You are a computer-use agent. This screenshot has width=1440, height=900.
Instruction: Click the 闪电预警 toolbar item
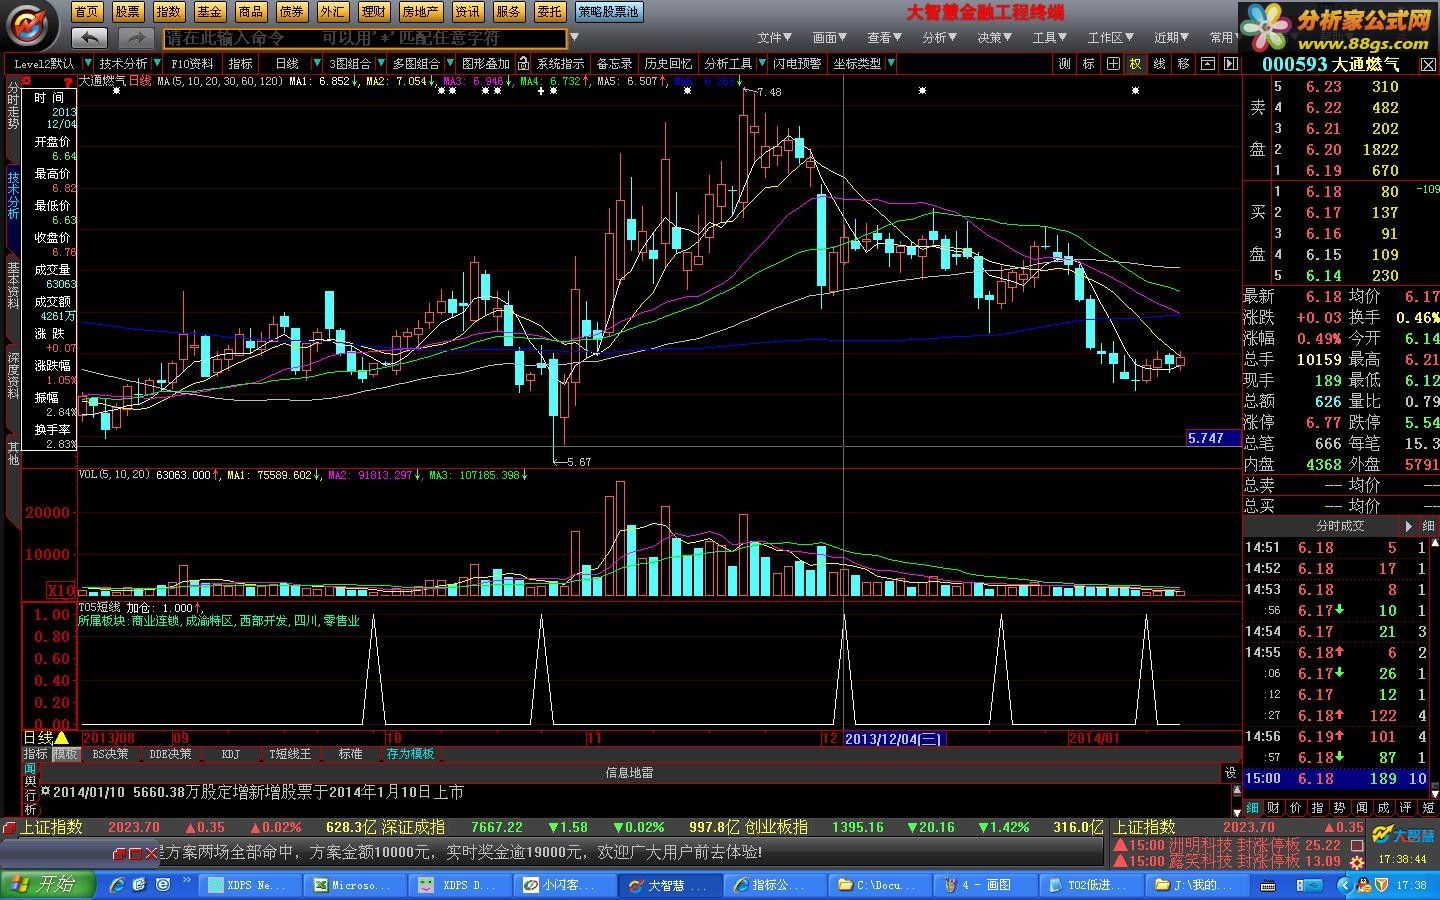(x=797, y=63)
